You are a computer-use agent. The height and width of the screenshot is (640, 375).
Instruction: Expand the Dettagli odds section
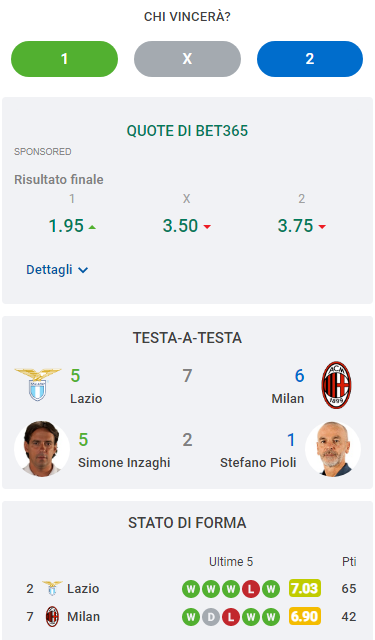(x=57, y=270)
